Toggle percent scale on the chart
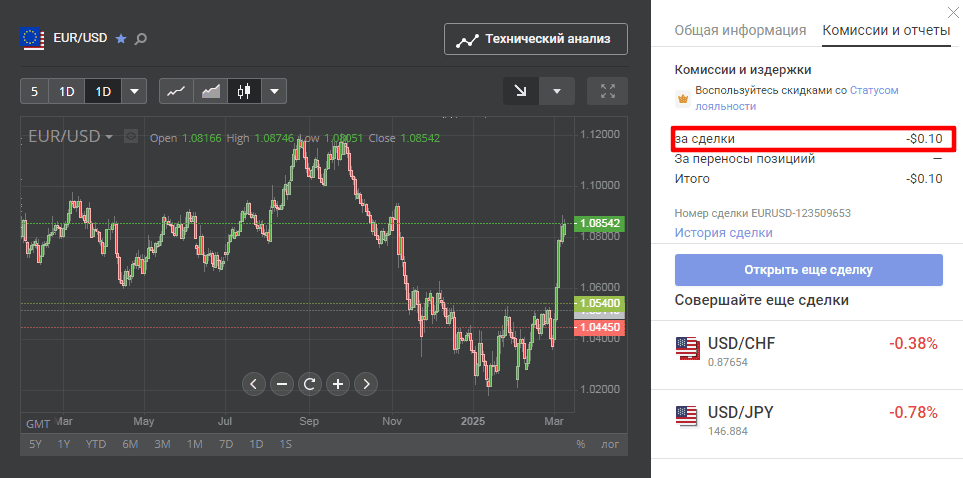 [580, 444]
